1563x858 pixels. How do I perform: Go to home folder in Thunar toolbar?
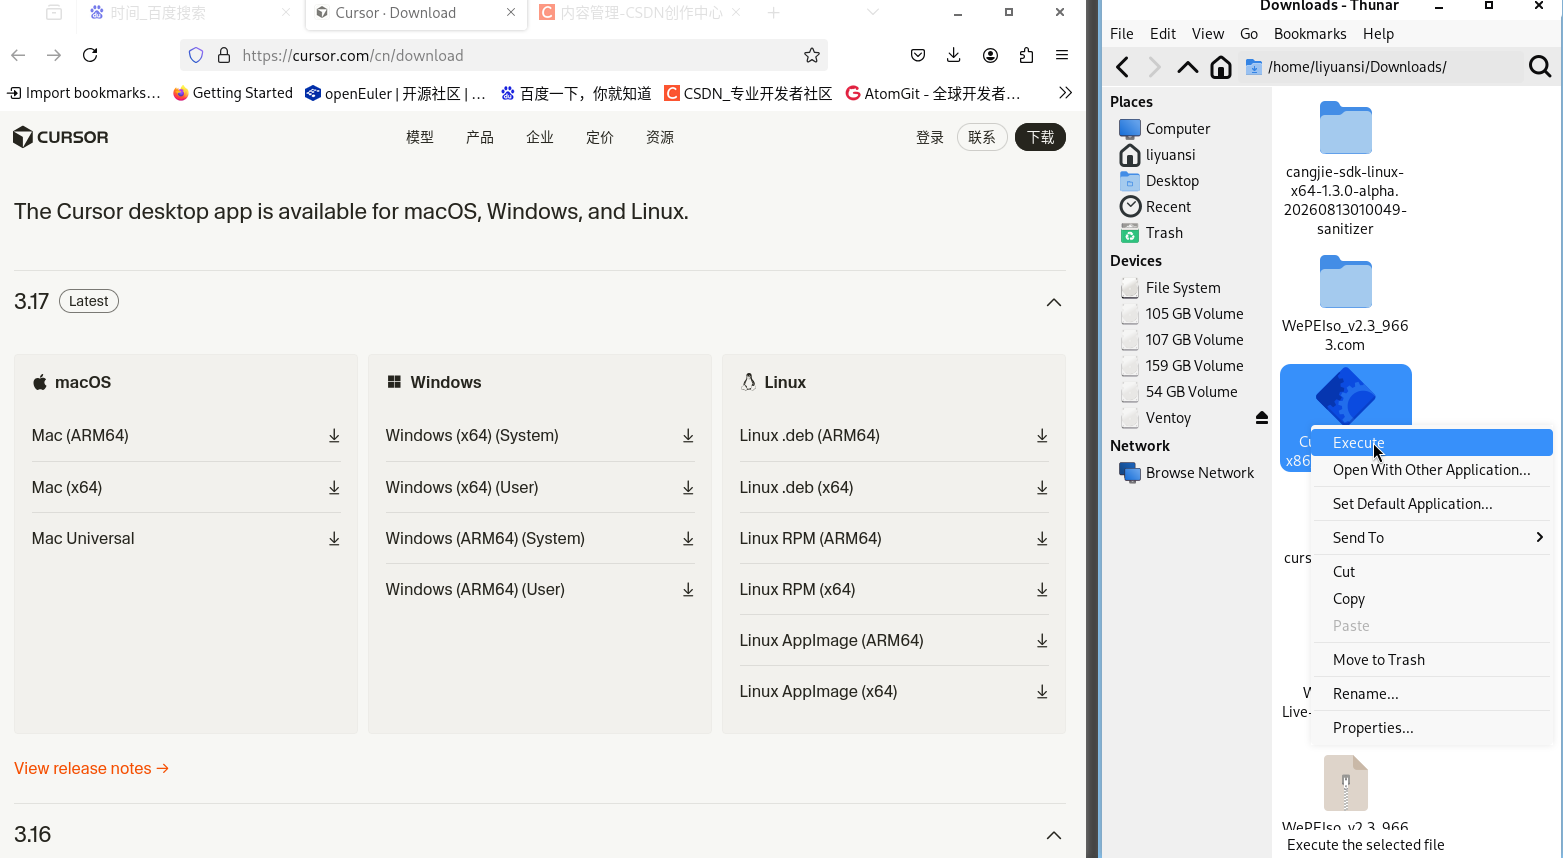1221,67
